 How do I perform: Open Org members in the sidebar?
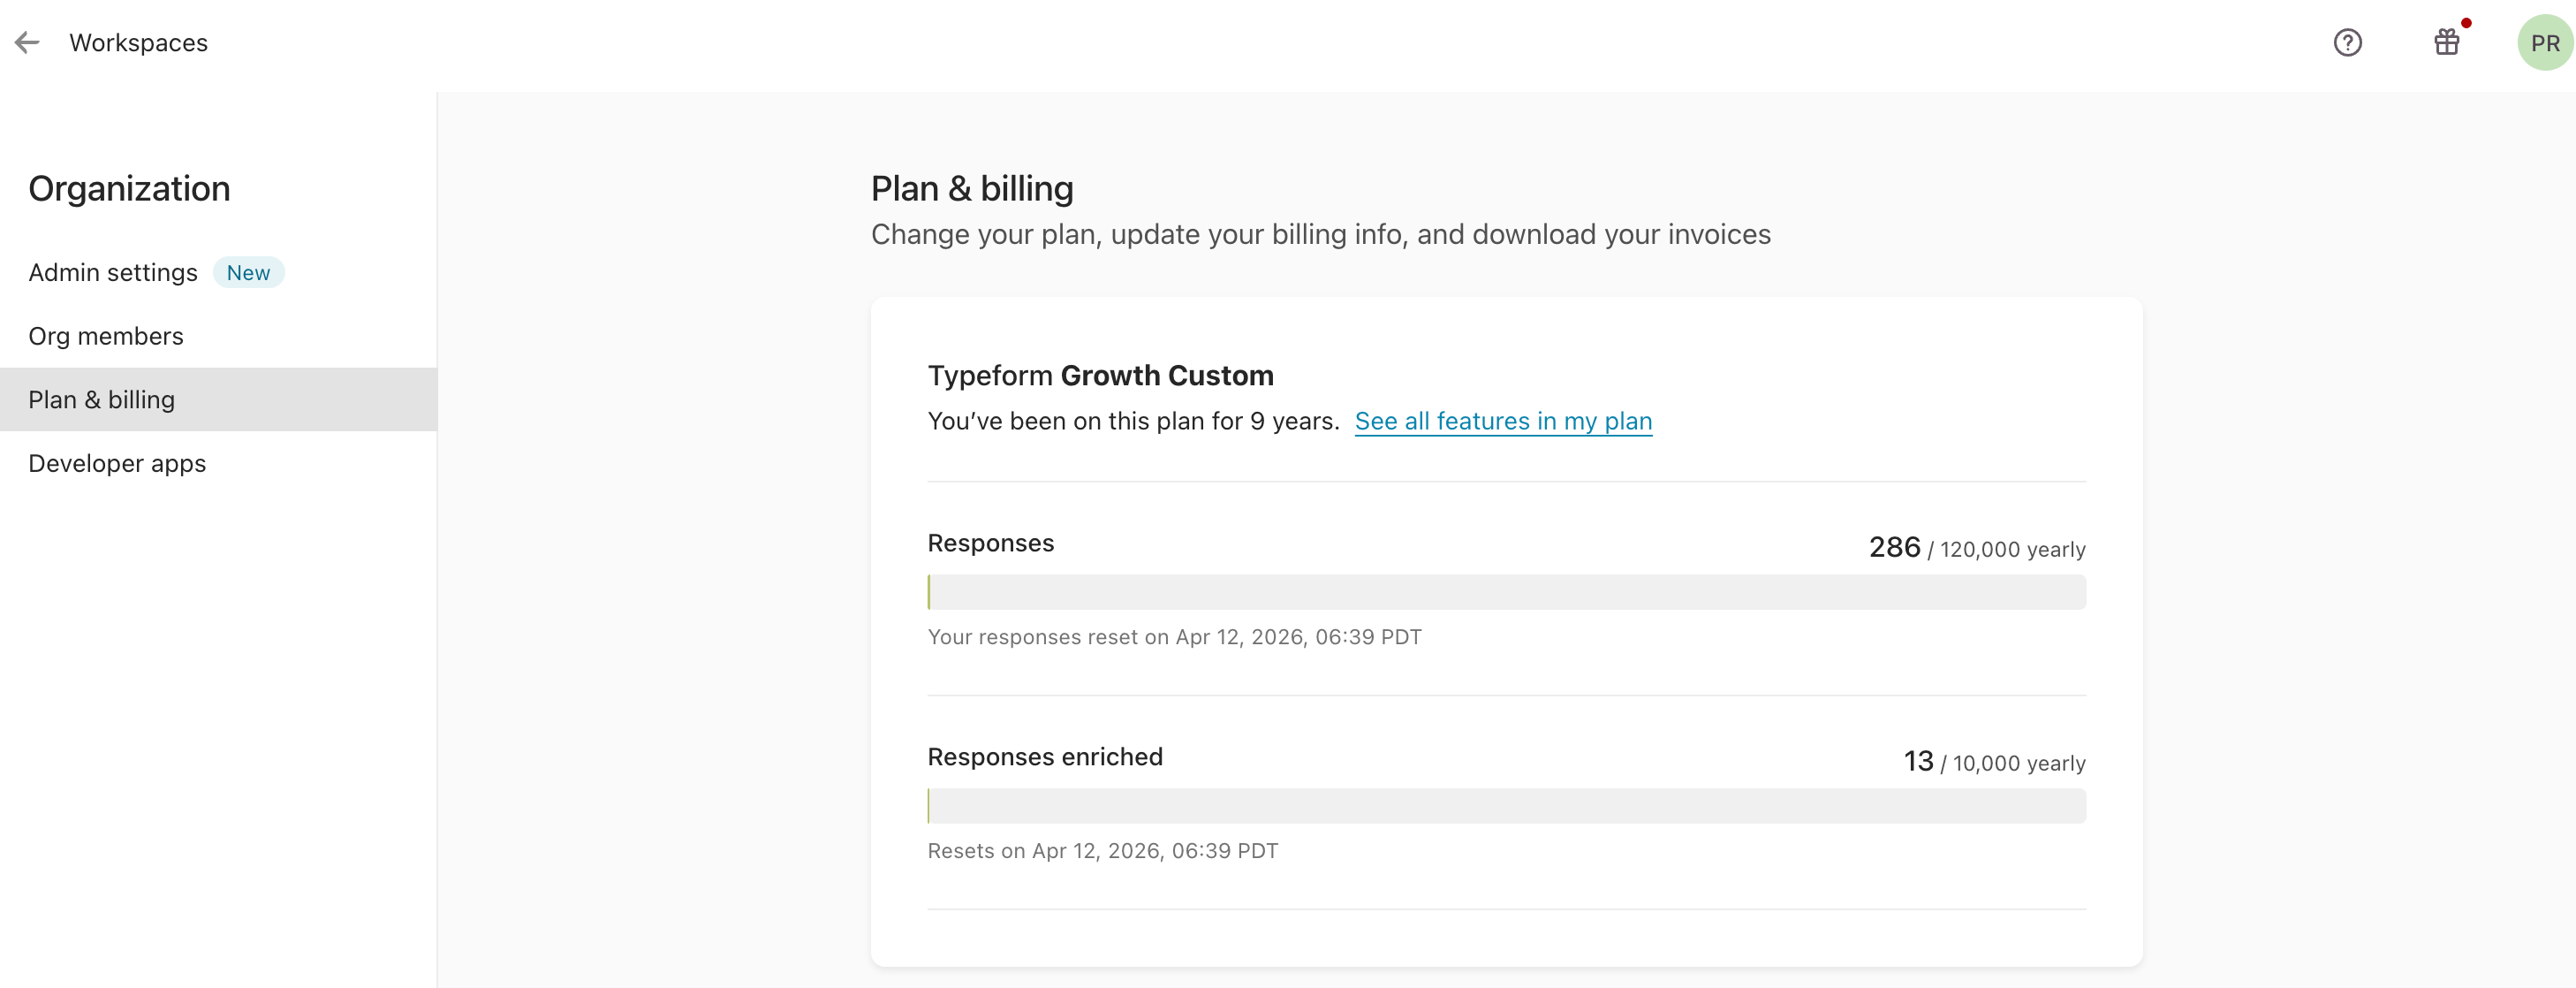coord(106,336)
